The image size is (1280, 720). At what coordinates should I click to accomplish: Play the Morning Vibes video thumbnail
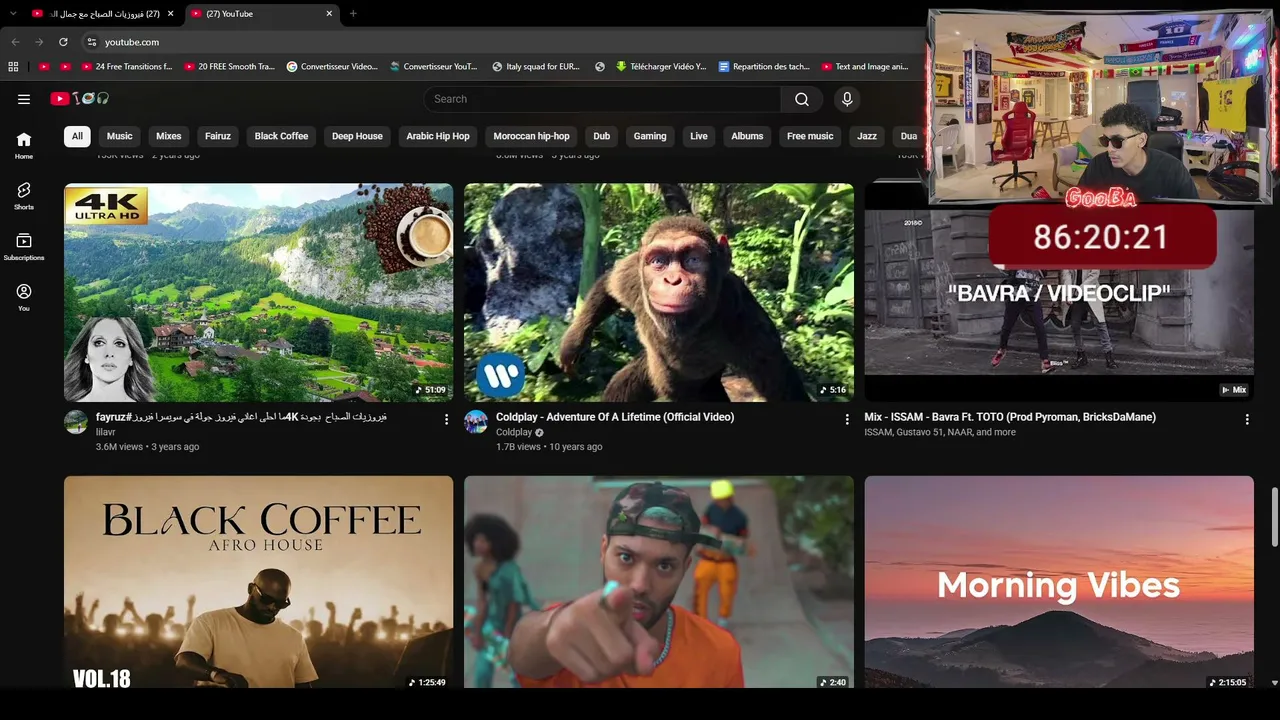1059,582
